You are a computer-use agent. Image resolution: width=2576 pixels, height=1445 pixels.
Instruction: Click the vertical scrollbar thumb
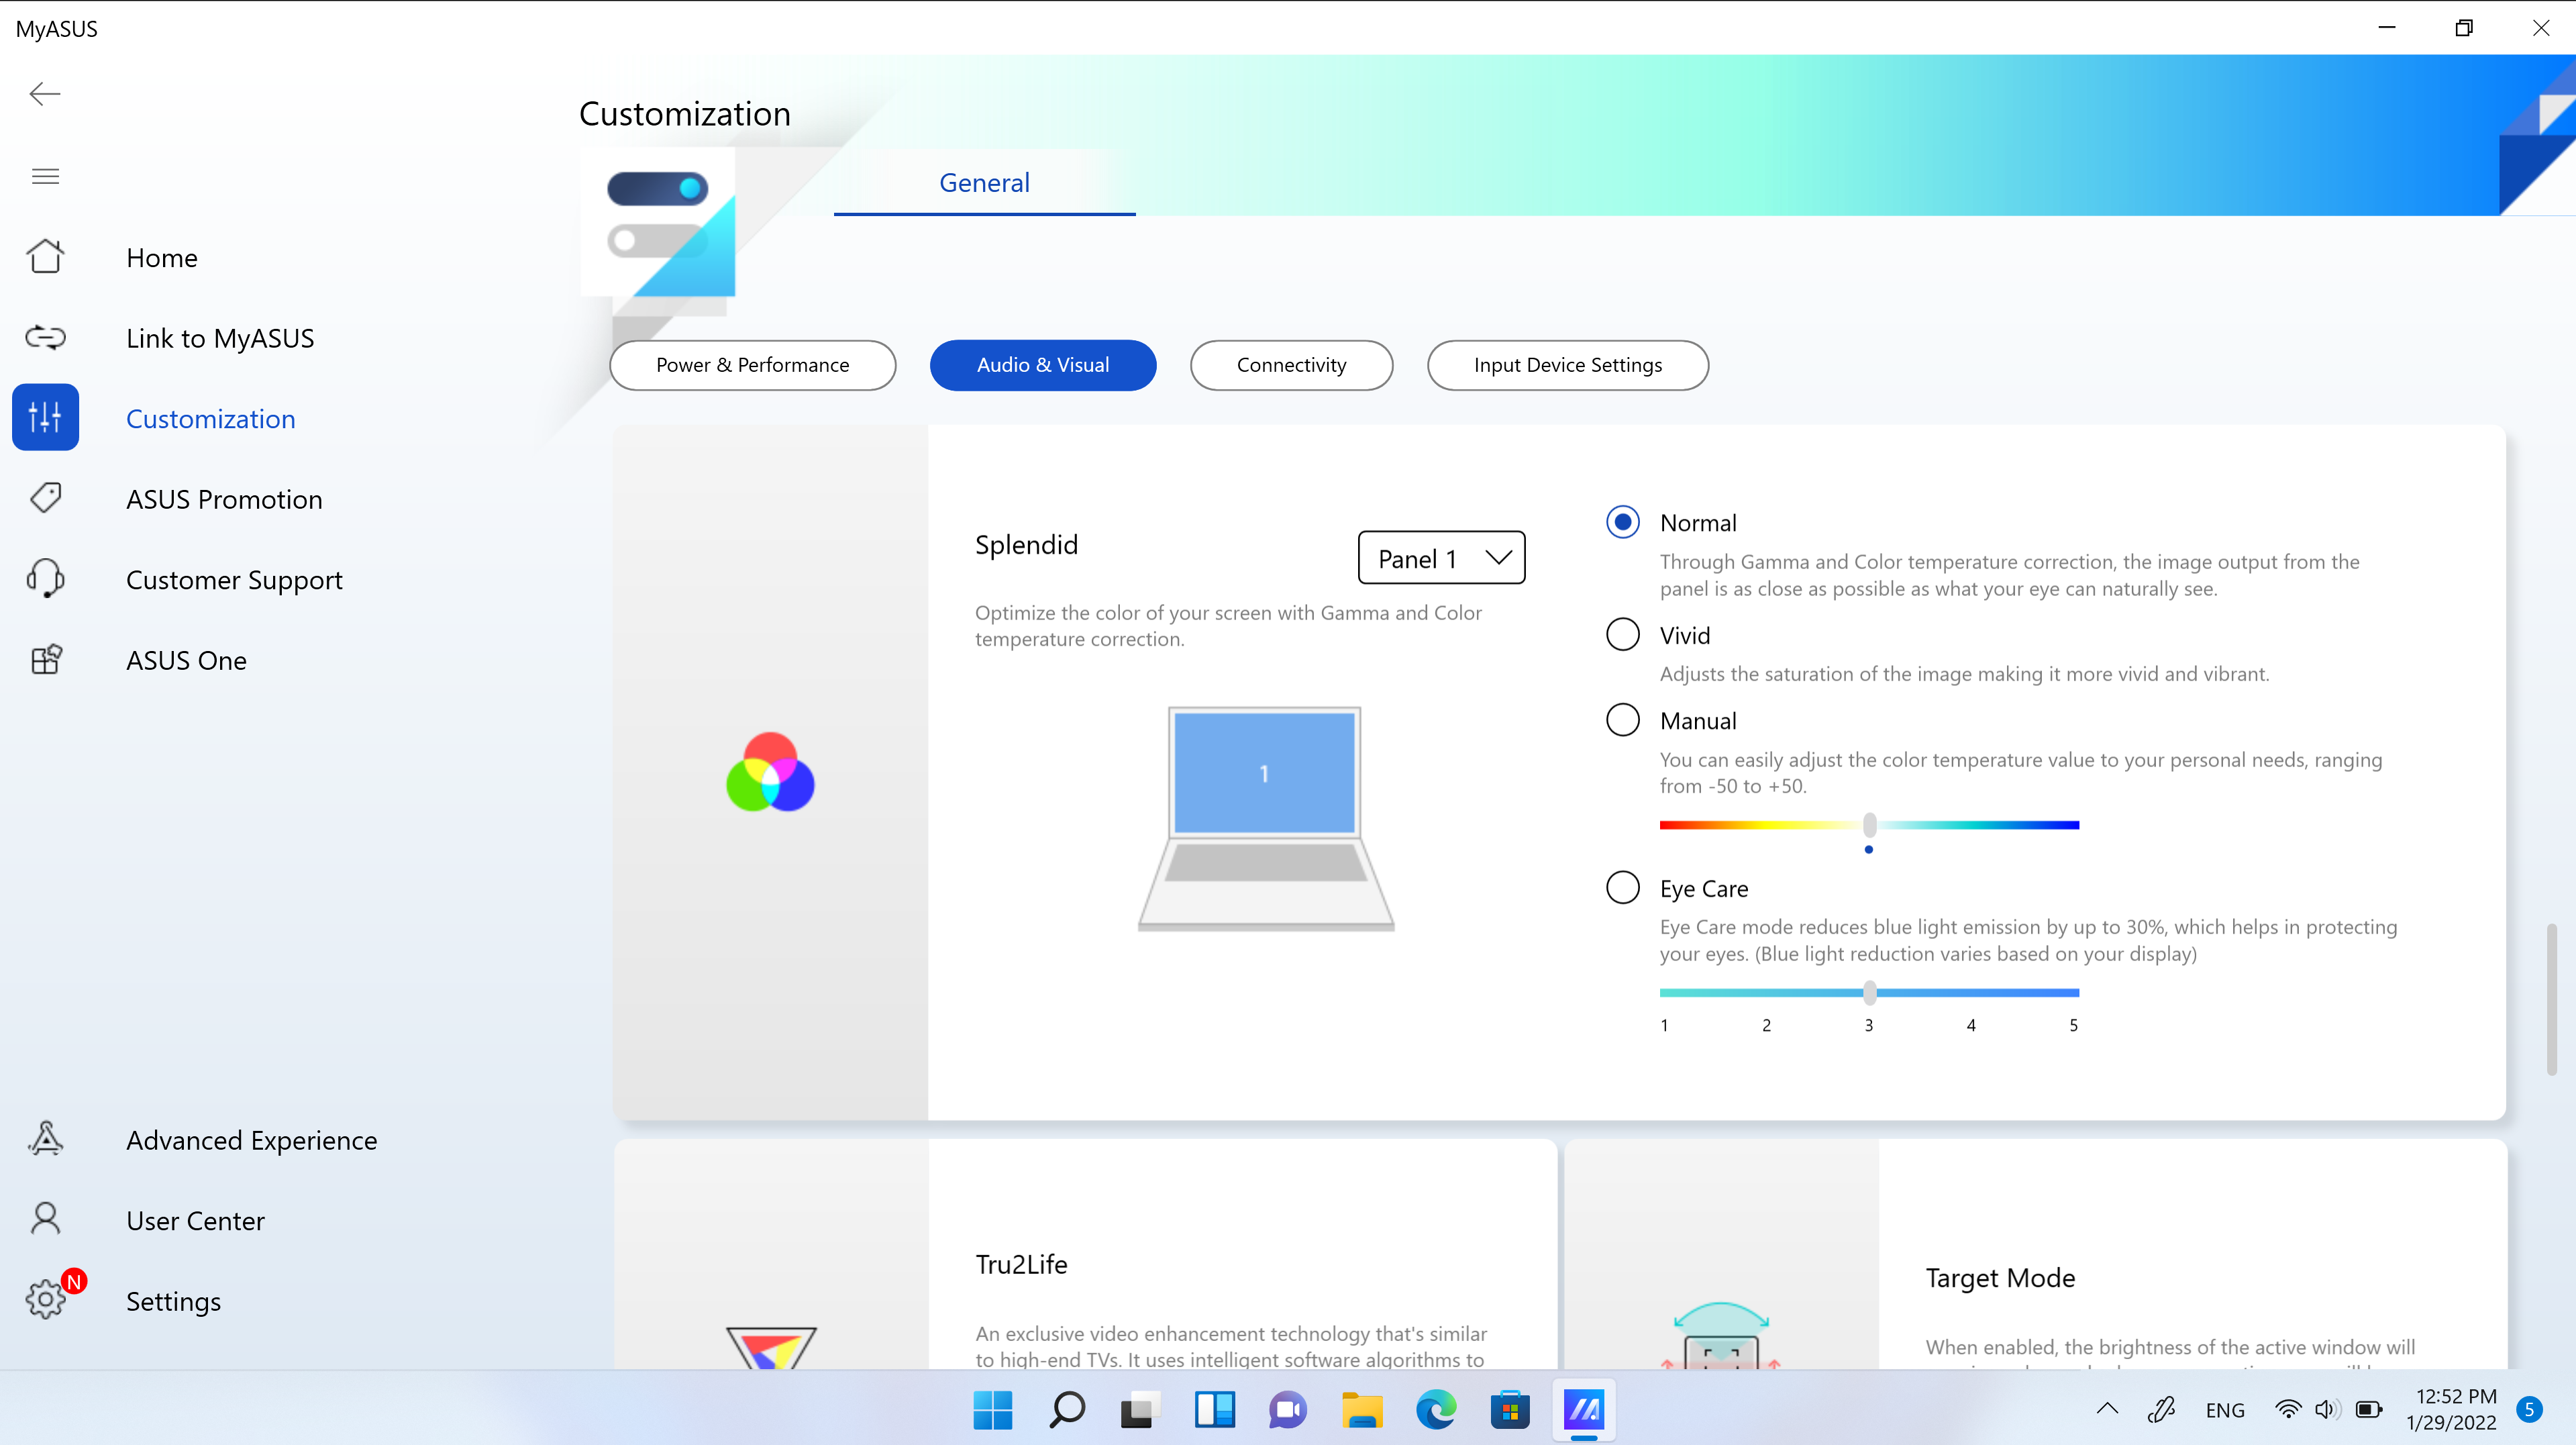2551,999
